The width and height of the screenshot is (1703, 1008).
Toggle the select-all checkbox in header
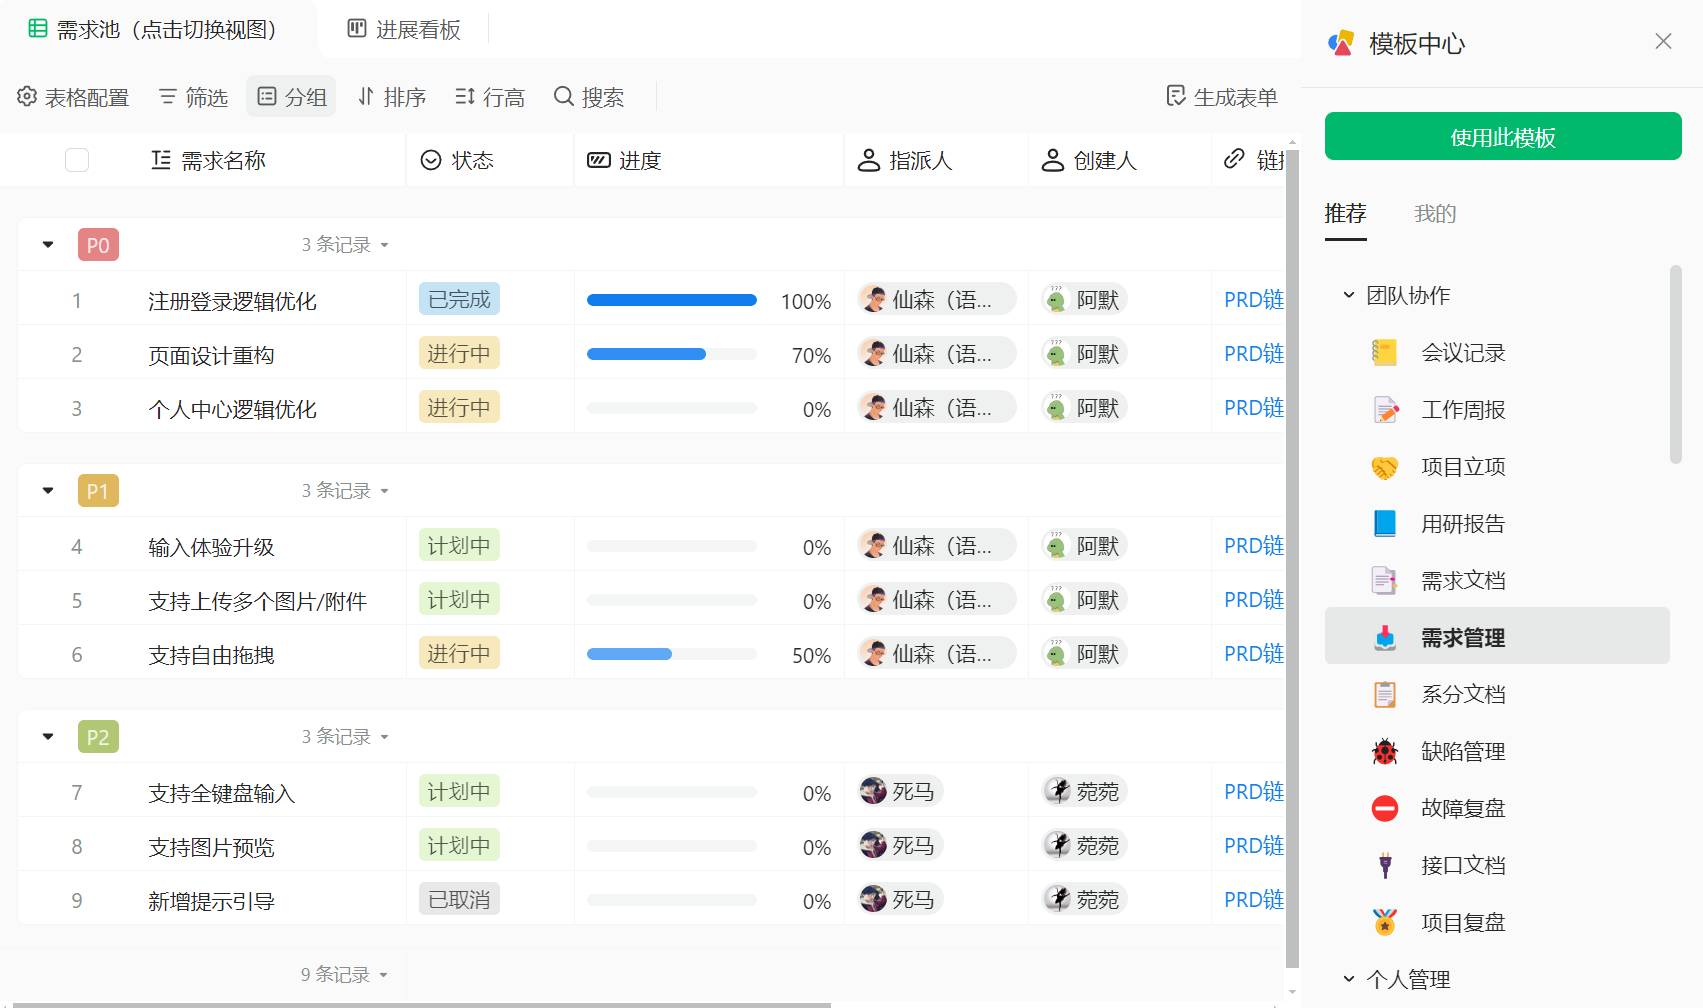77,160
